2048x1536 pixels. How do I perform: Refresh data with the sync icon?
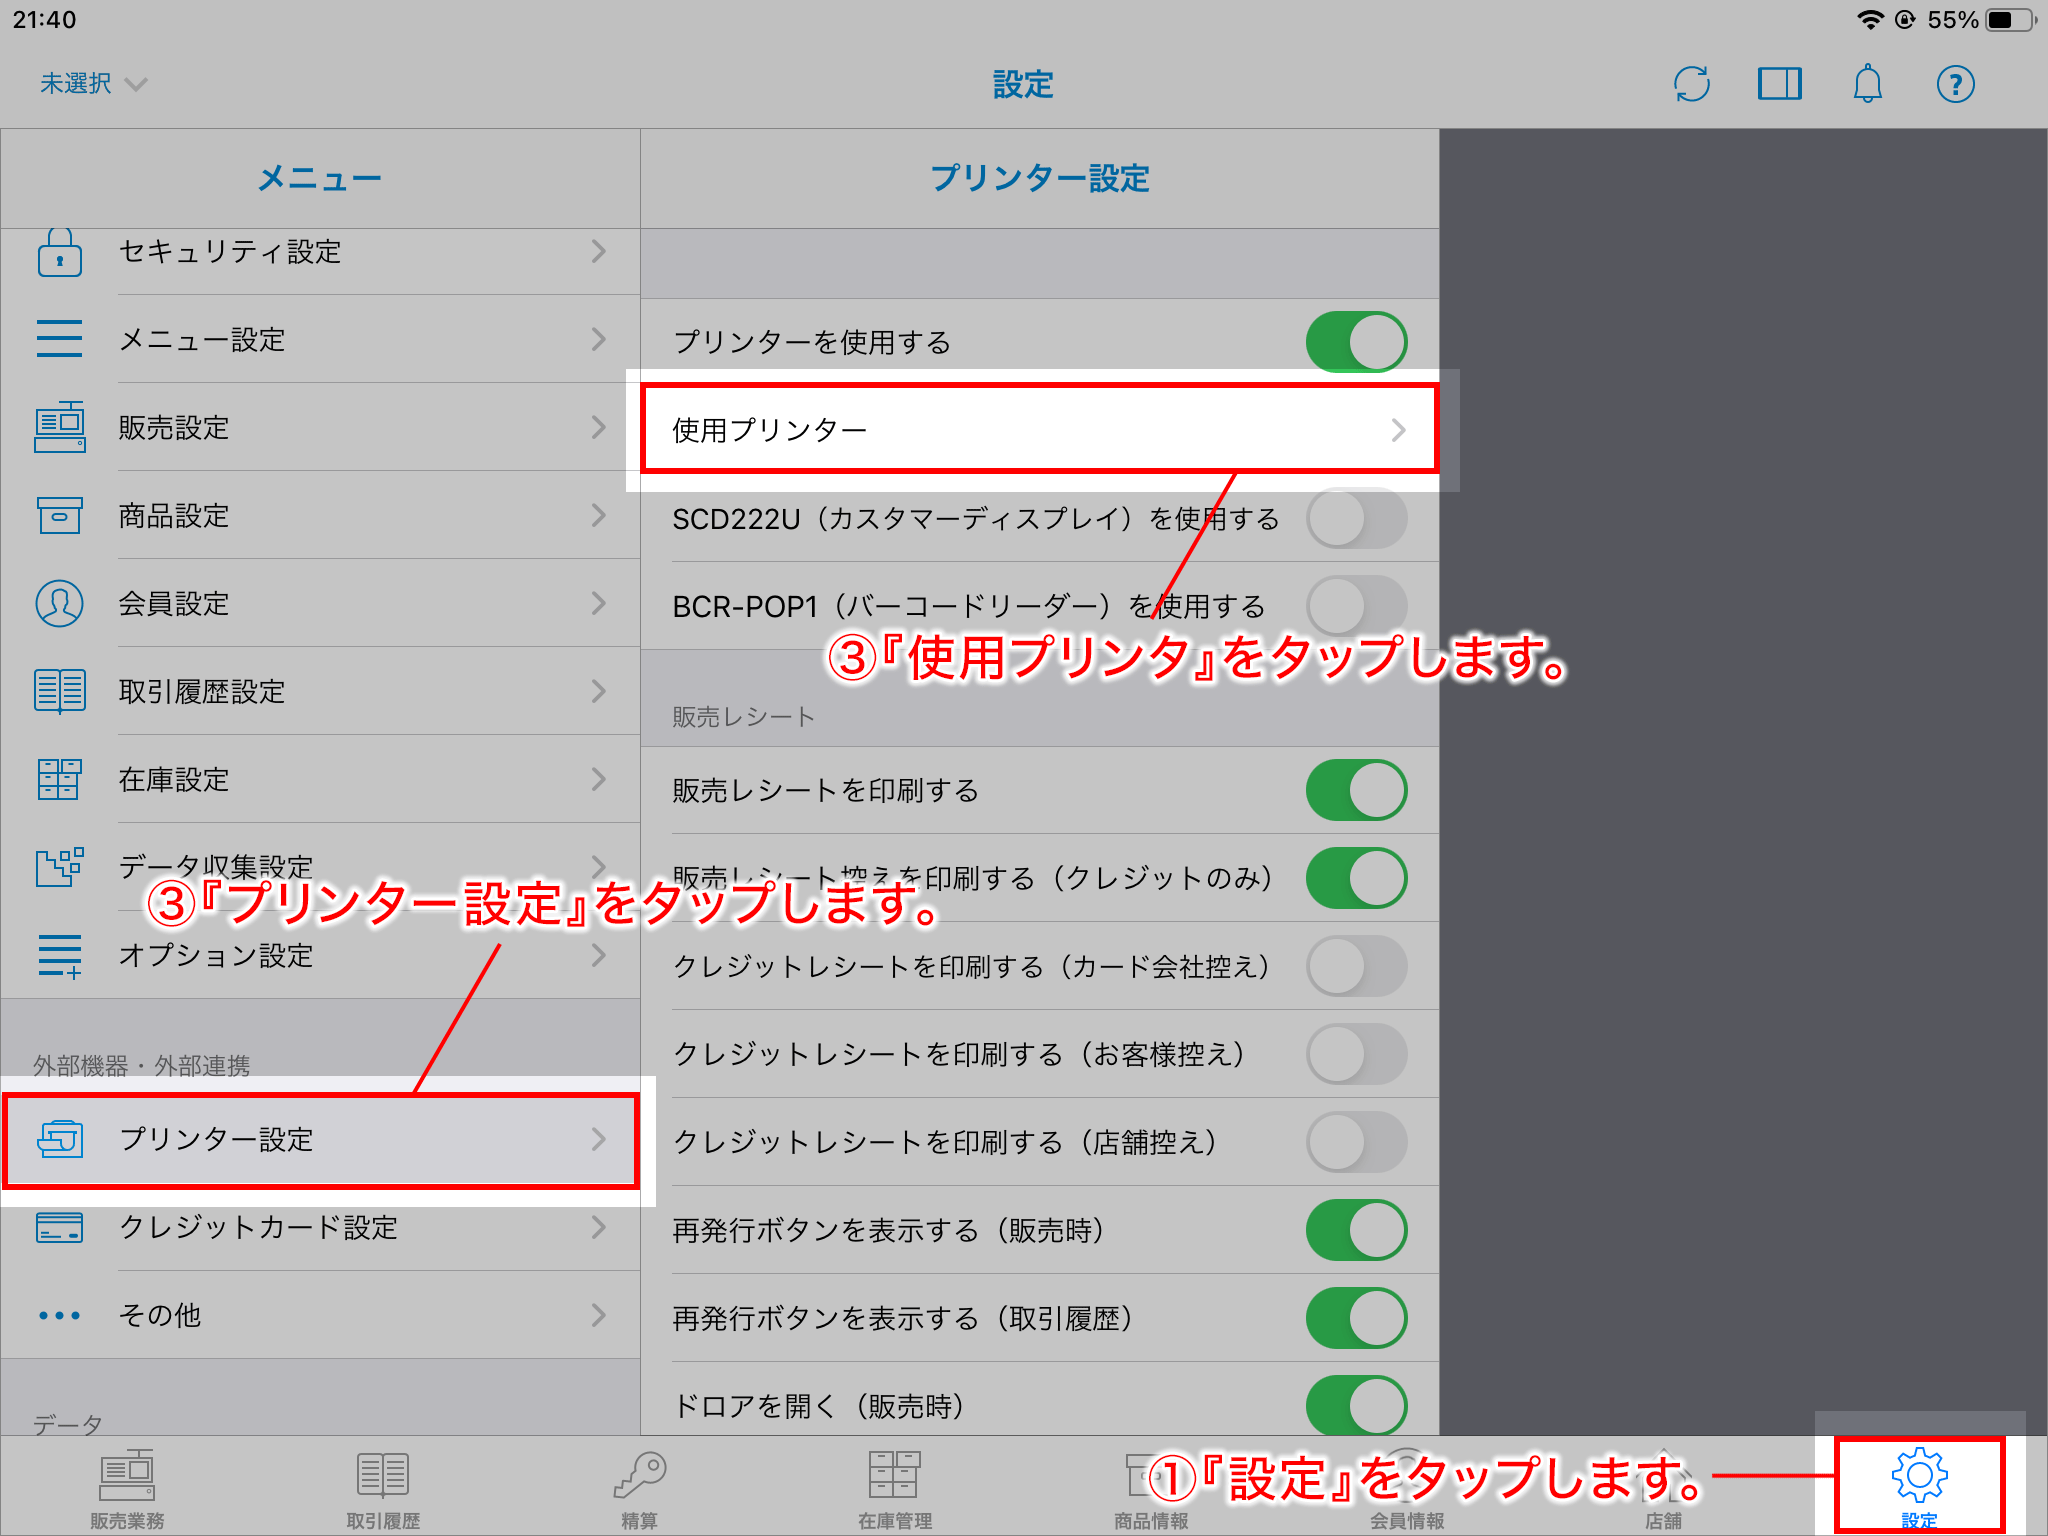coord(1692,84)
